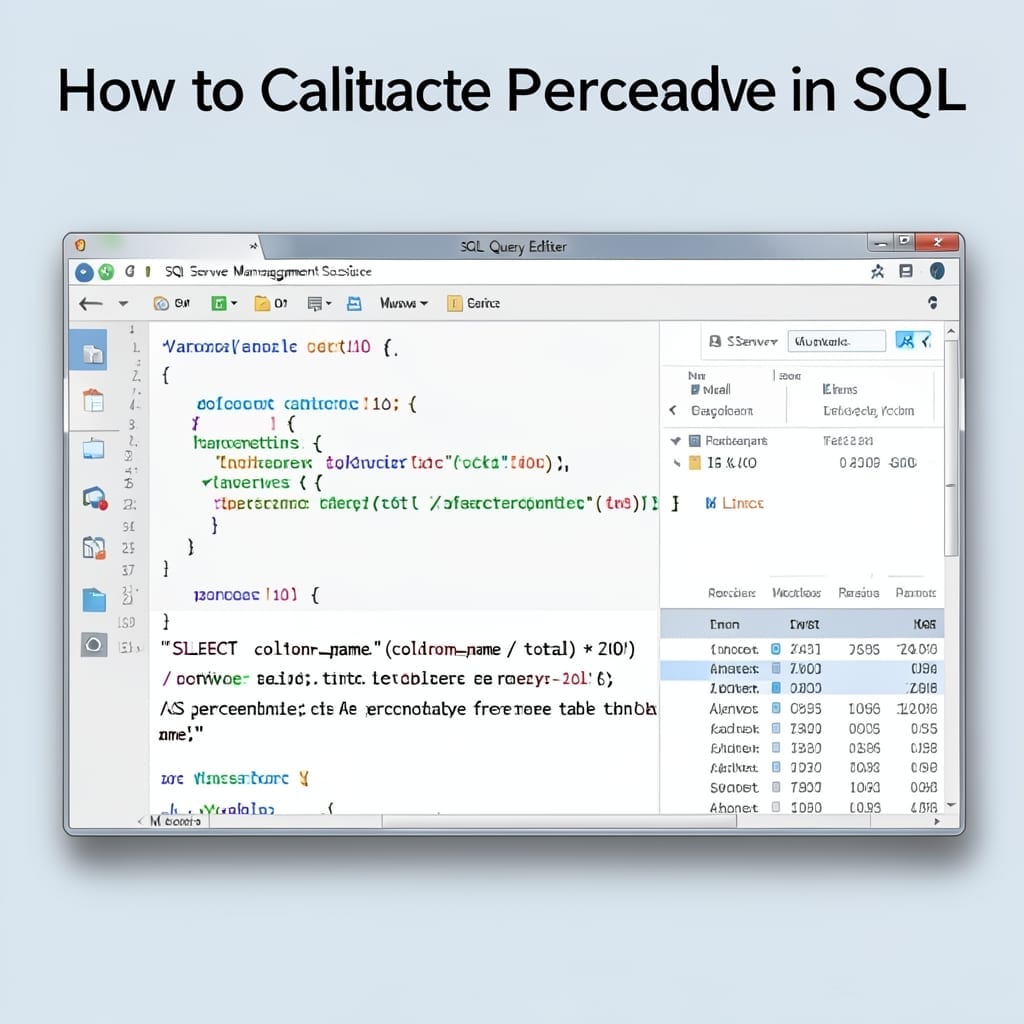Click the blue highlighted icon beside the search box
Screen dimensions: 1024x1024
(905, 341)
